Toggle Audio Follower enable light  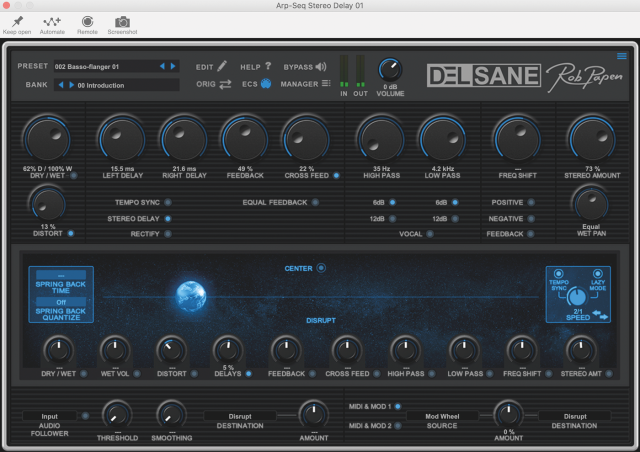point(85,416)
